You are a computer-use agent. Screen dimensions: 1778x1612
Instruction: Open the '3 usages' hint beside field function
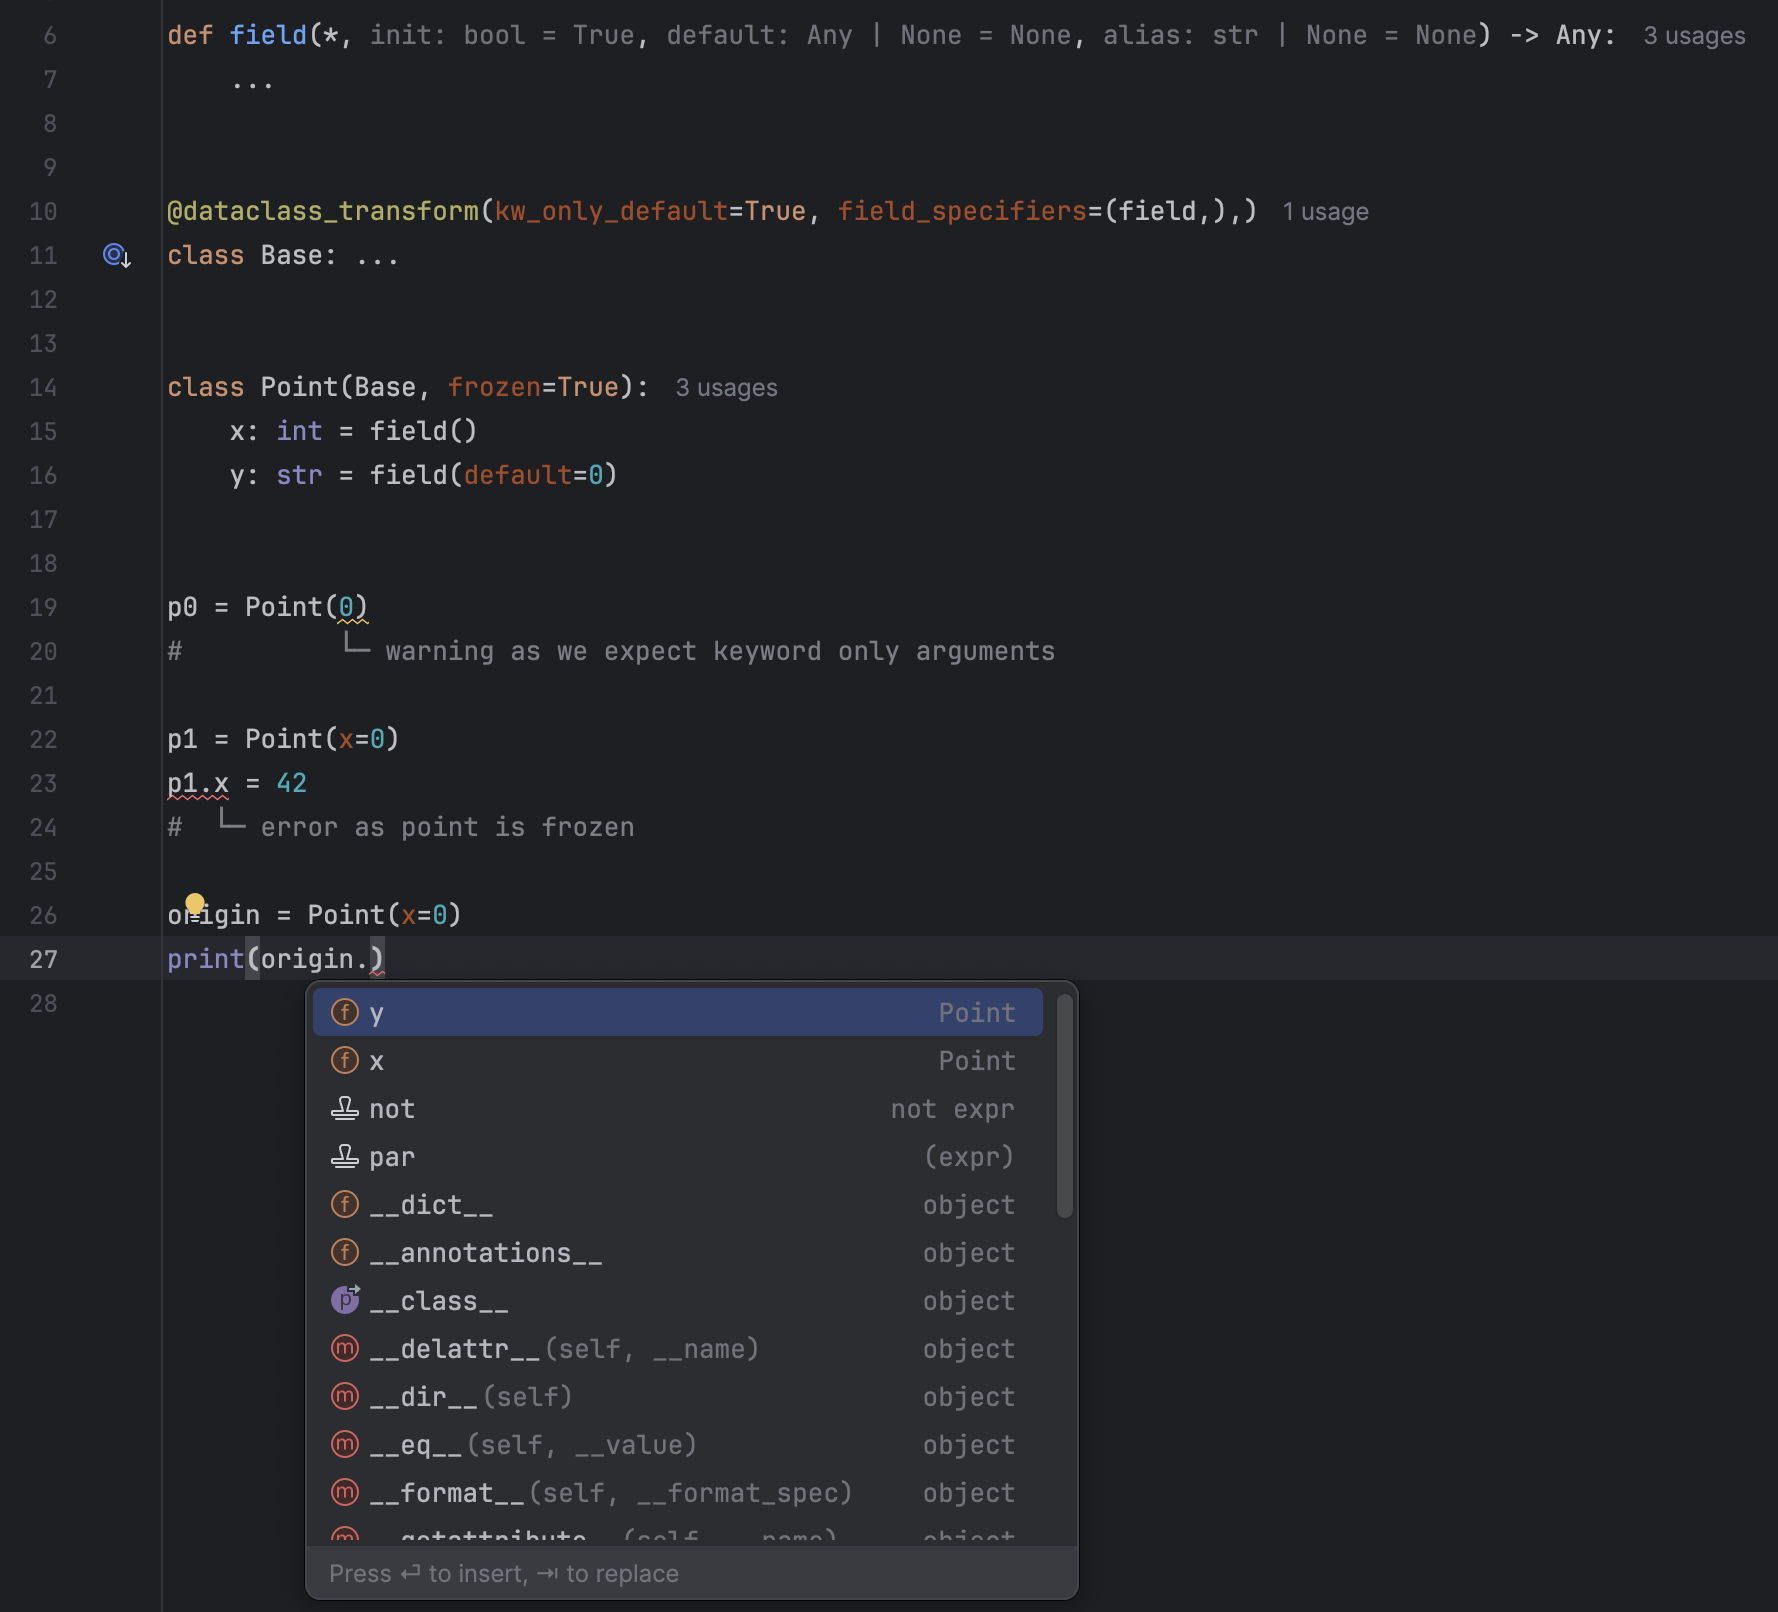coord(1694,36)
